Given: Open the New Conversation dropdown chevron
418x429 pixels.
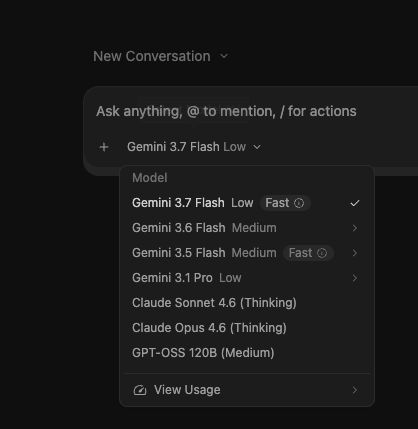Looking at the screenshot, I should (x=224, y=56).
